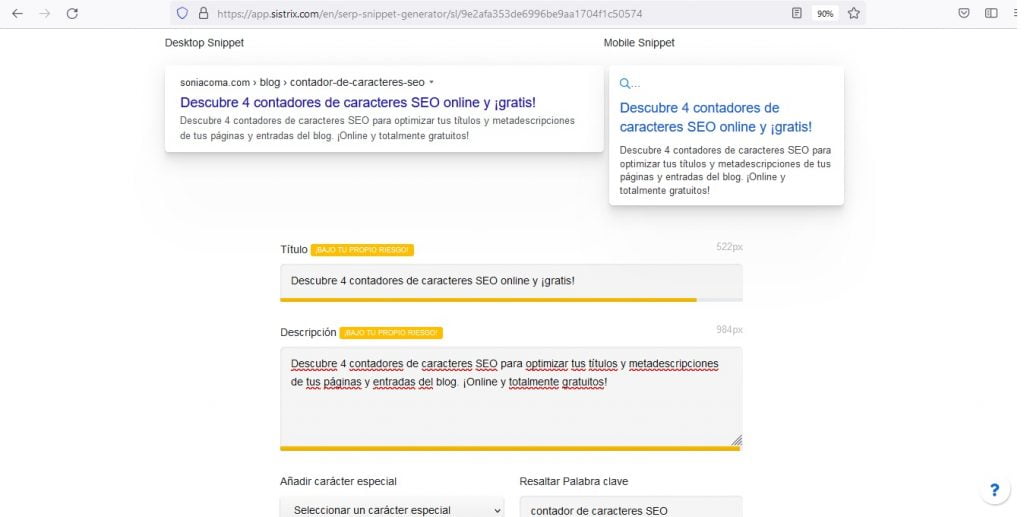The image size is (1024, 517).
Task: Click the tracking protection shield icon
Action: (182, 14)
